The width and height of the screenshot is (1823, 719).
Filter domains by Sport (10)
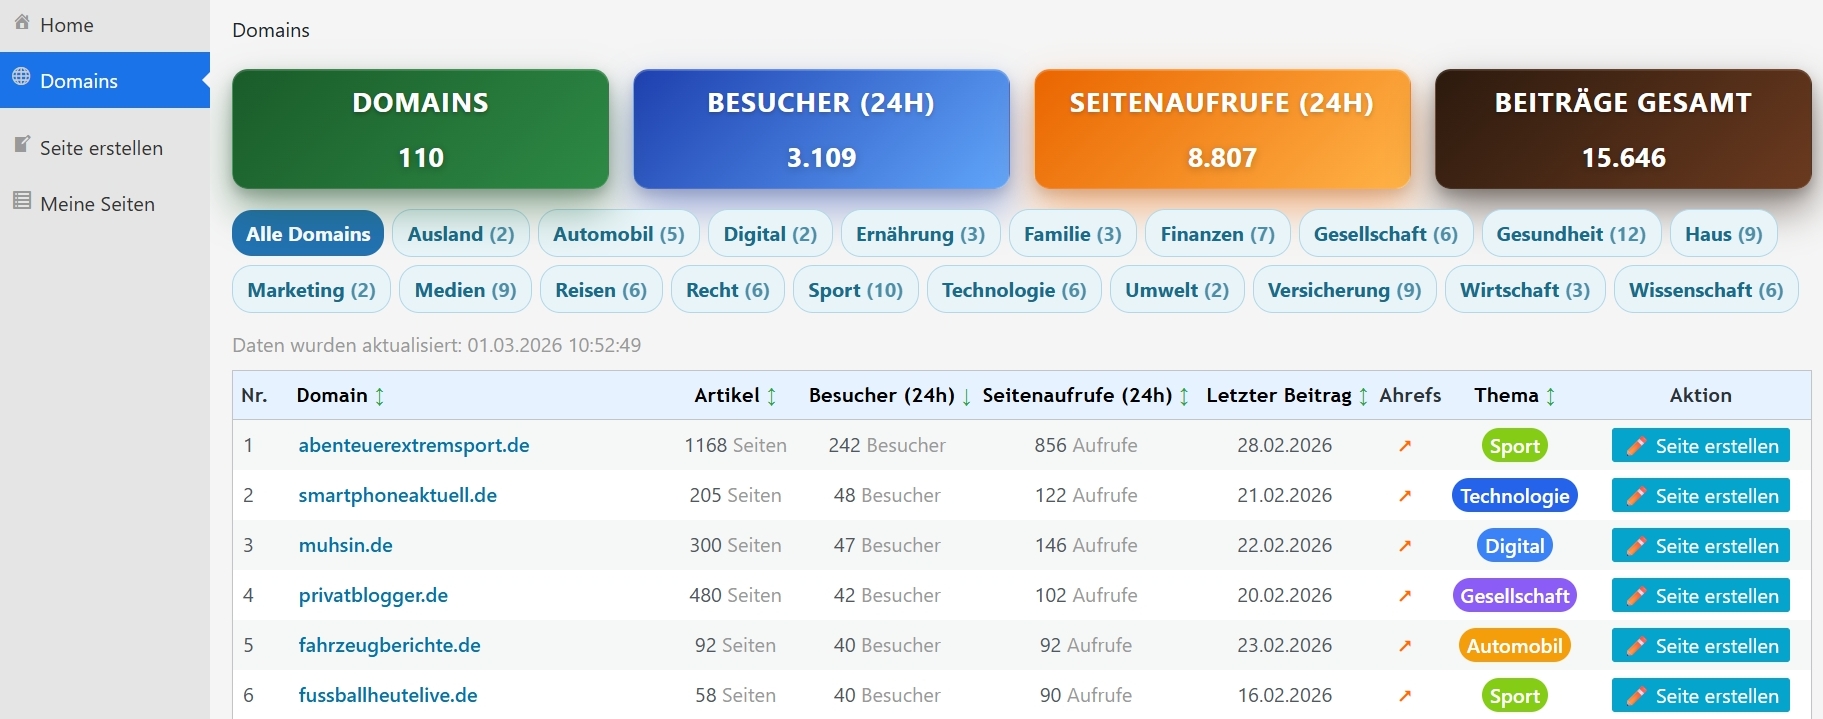pos(856,290)
